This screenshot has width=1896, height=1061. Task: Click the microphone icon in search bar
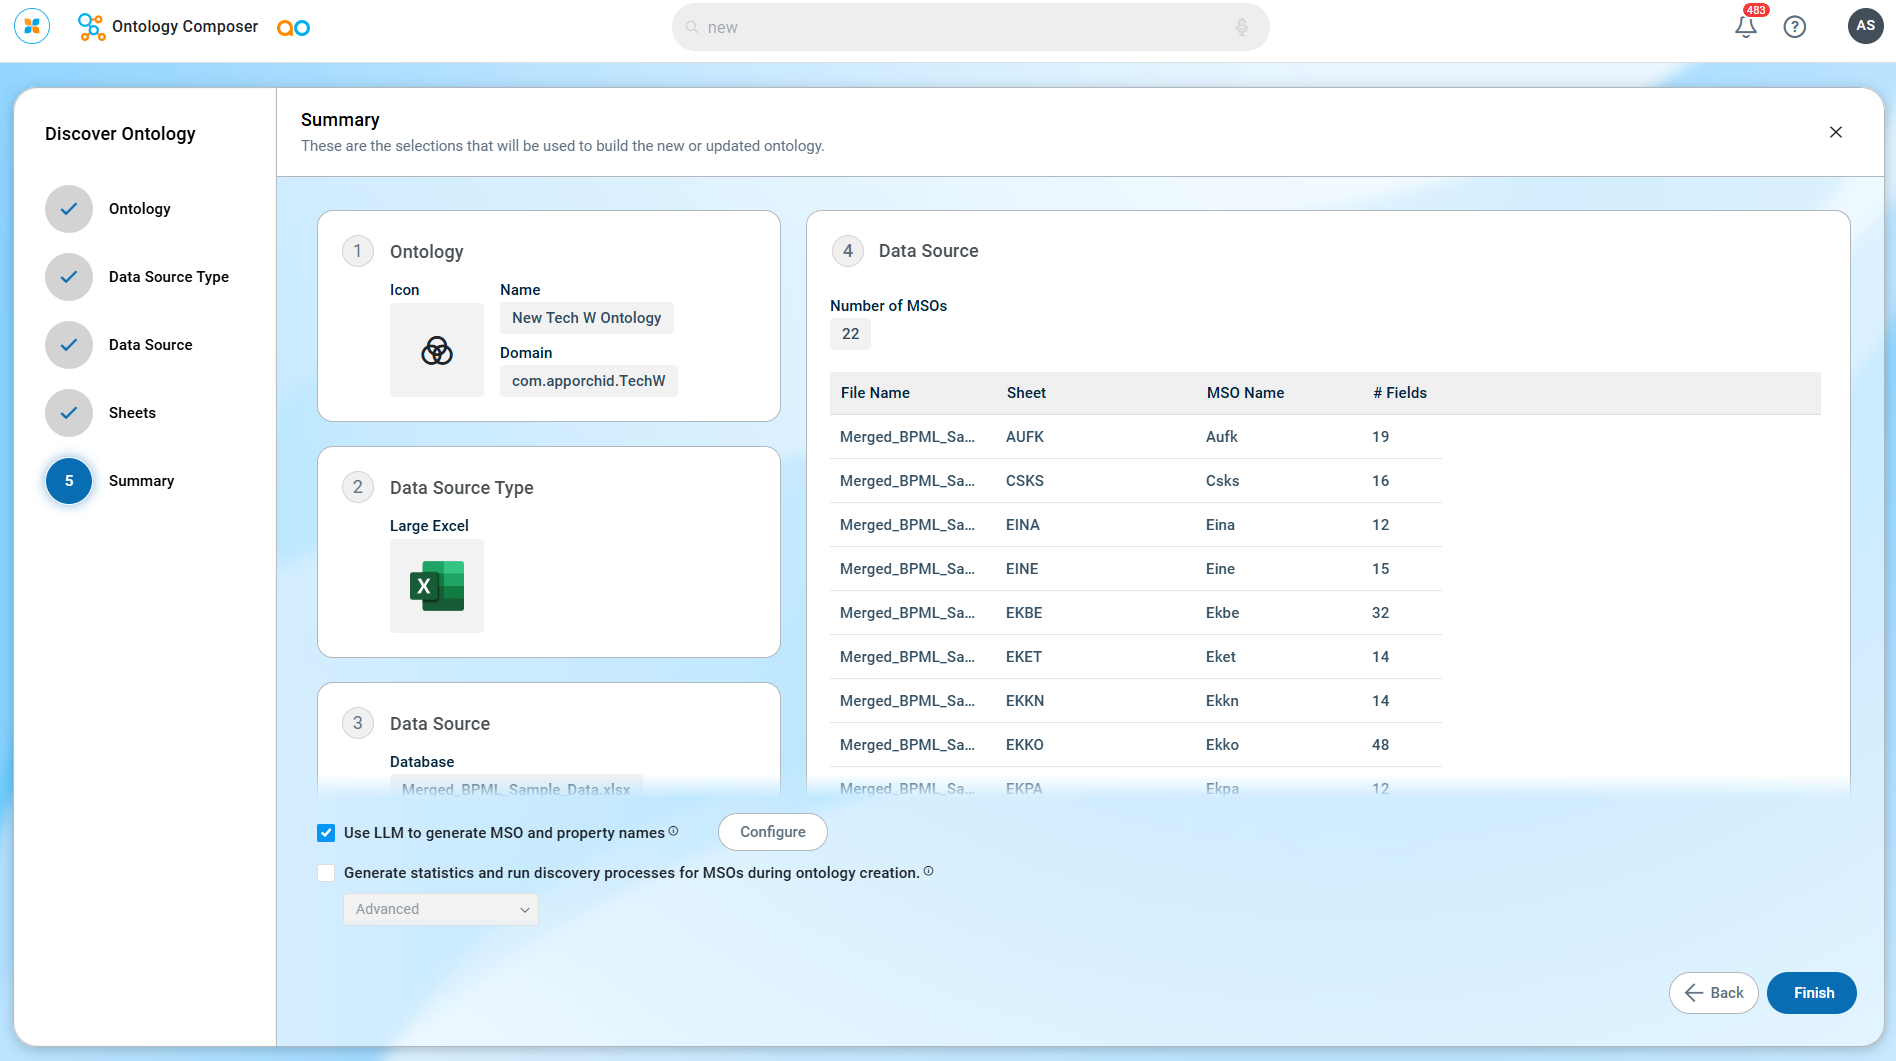click(1242, 27)
